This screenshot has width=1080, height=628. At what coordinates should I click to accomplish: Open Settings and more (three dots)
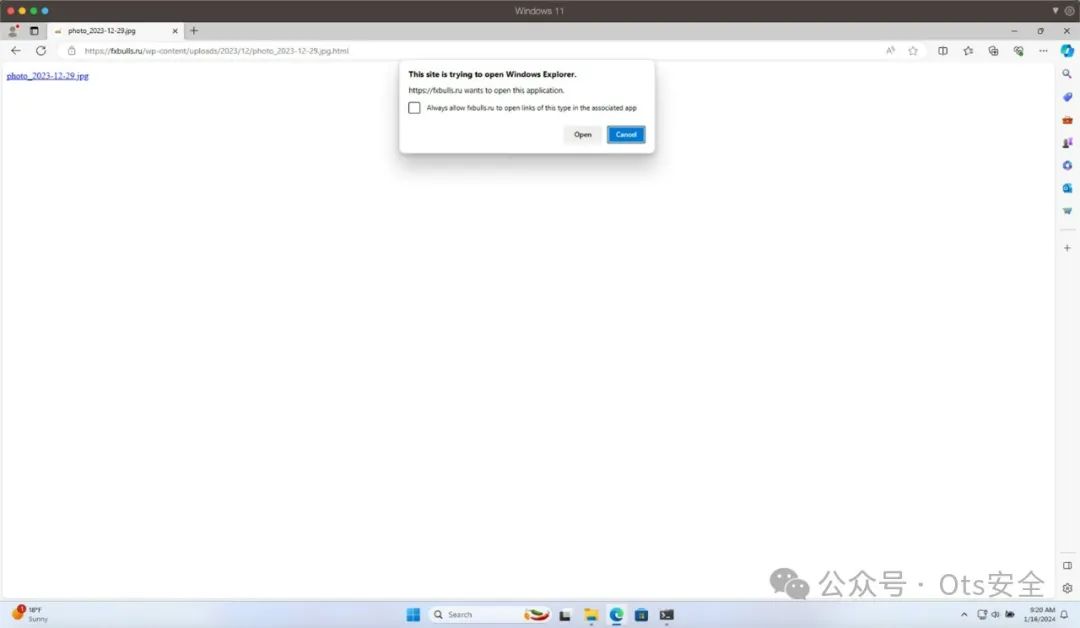point(1043,51)
